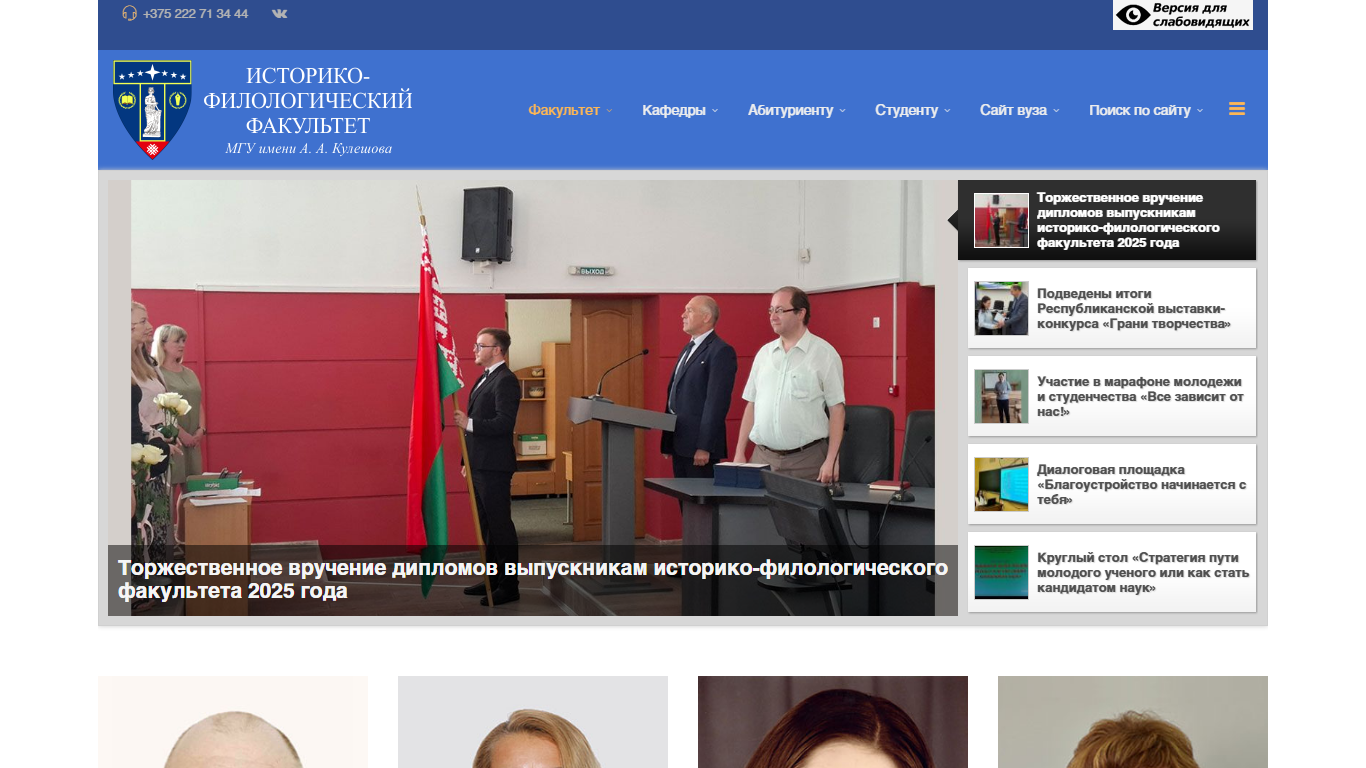
Task: Expand the Абитуриенту menu arrow
Action: tap(842, 111)
